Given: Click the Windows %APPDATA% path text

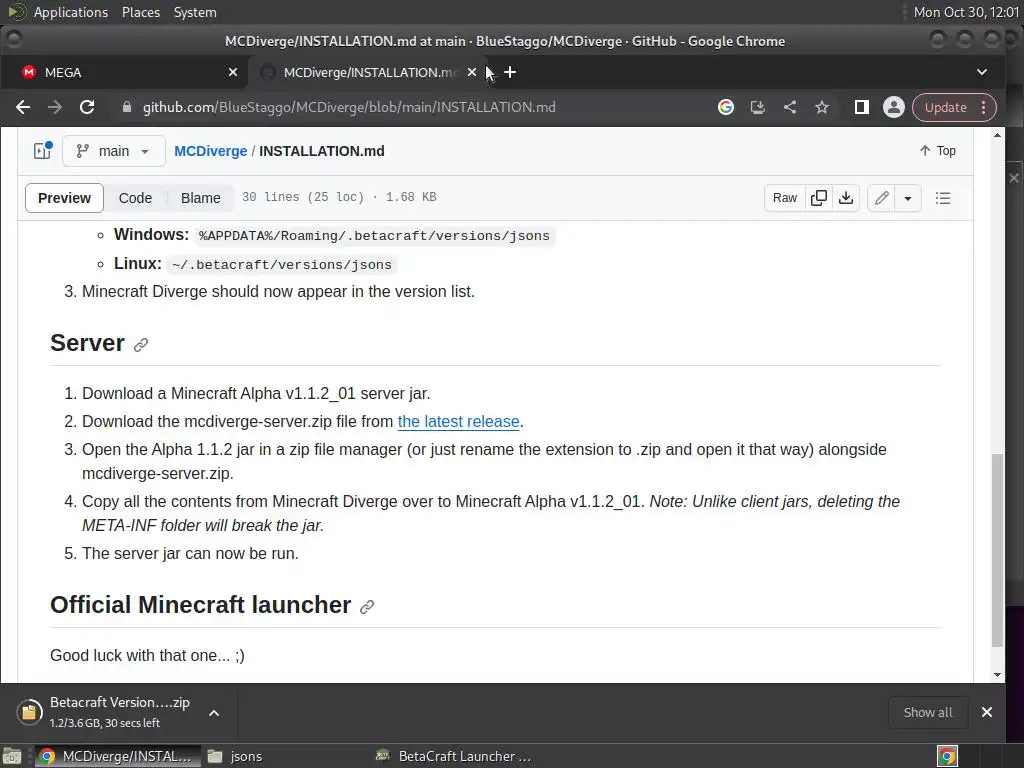Looking at the screenshot, I should (374, 236).
